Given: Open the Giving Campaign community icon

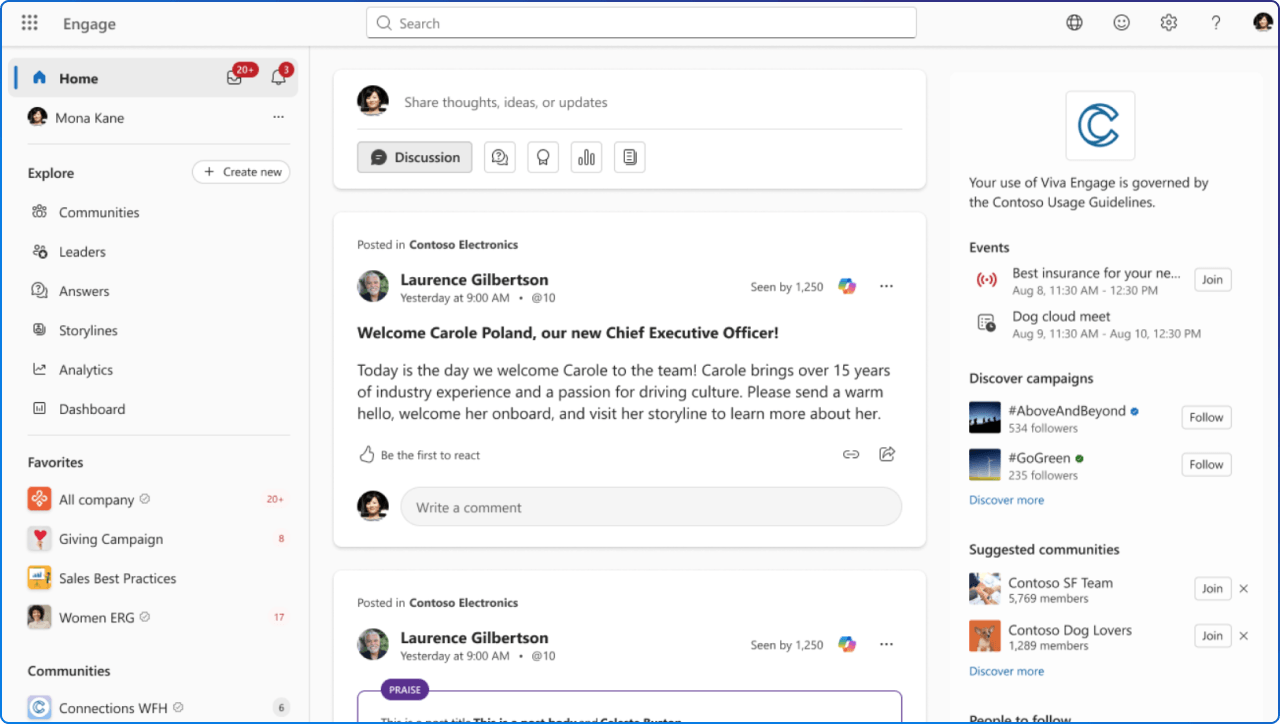Looking at the screenshot, I should pyautogui.click(x=39, y=539).
